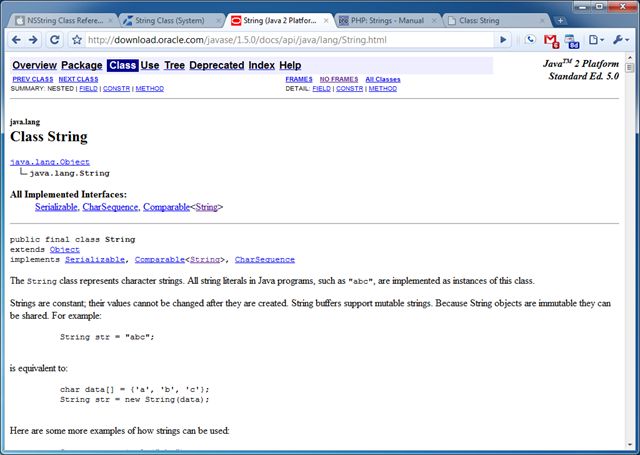The height and width of the screenshot is (455, 640).
Task: Click the NO FRAMES link
Action: tap(339, 79)
